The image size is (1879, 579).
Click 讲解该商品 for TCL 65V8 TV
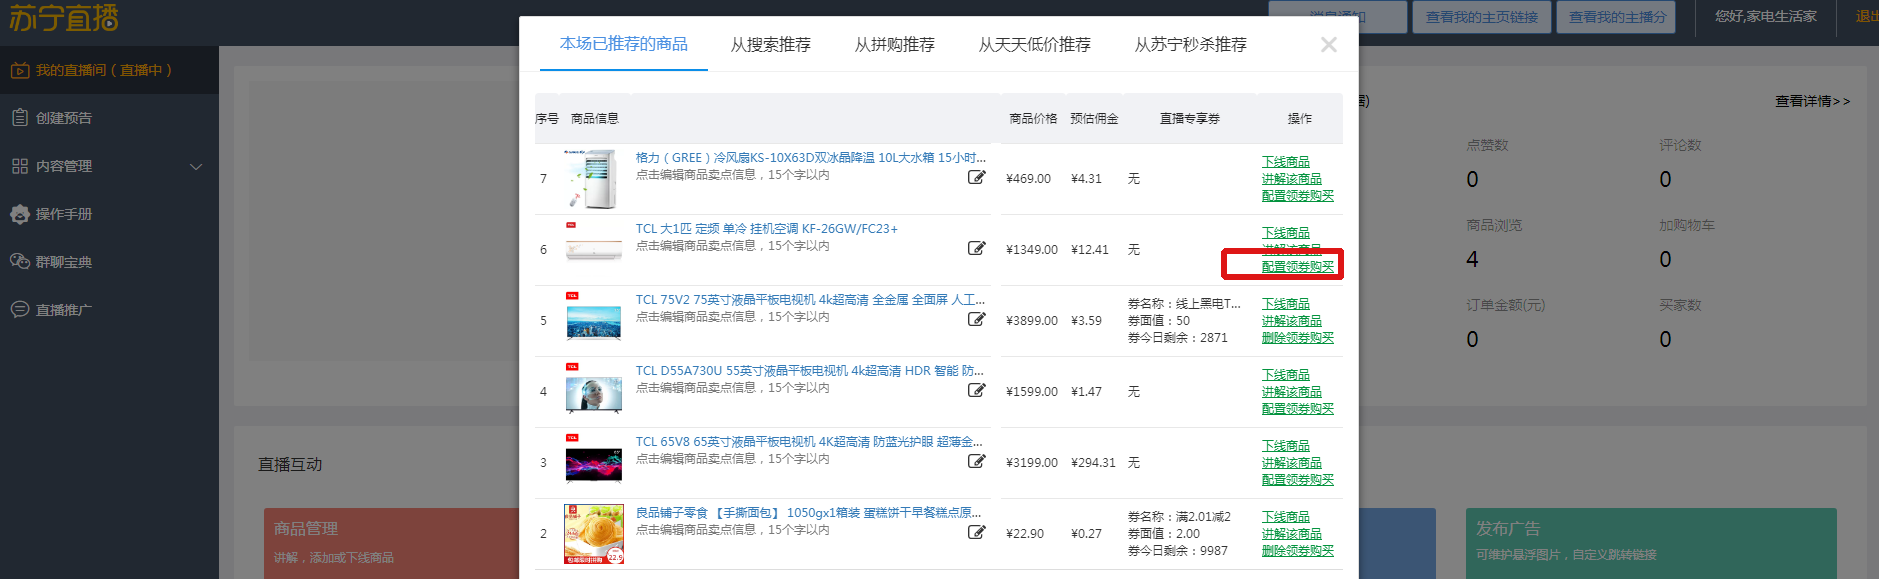(x=1292, y=463)
